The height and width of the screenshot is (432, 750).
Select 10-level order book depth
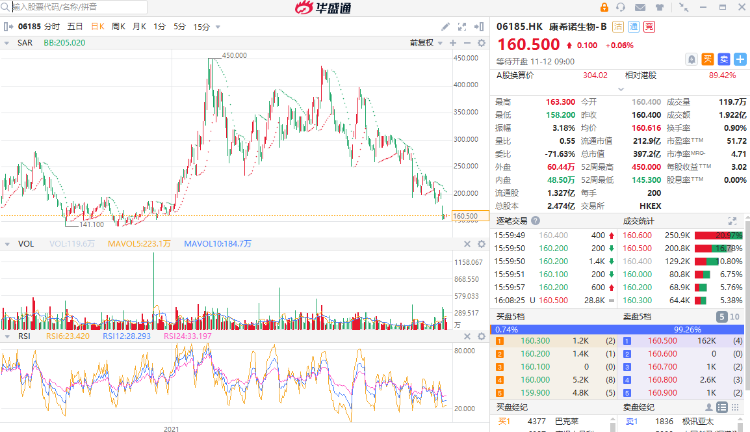coord(735,316)
